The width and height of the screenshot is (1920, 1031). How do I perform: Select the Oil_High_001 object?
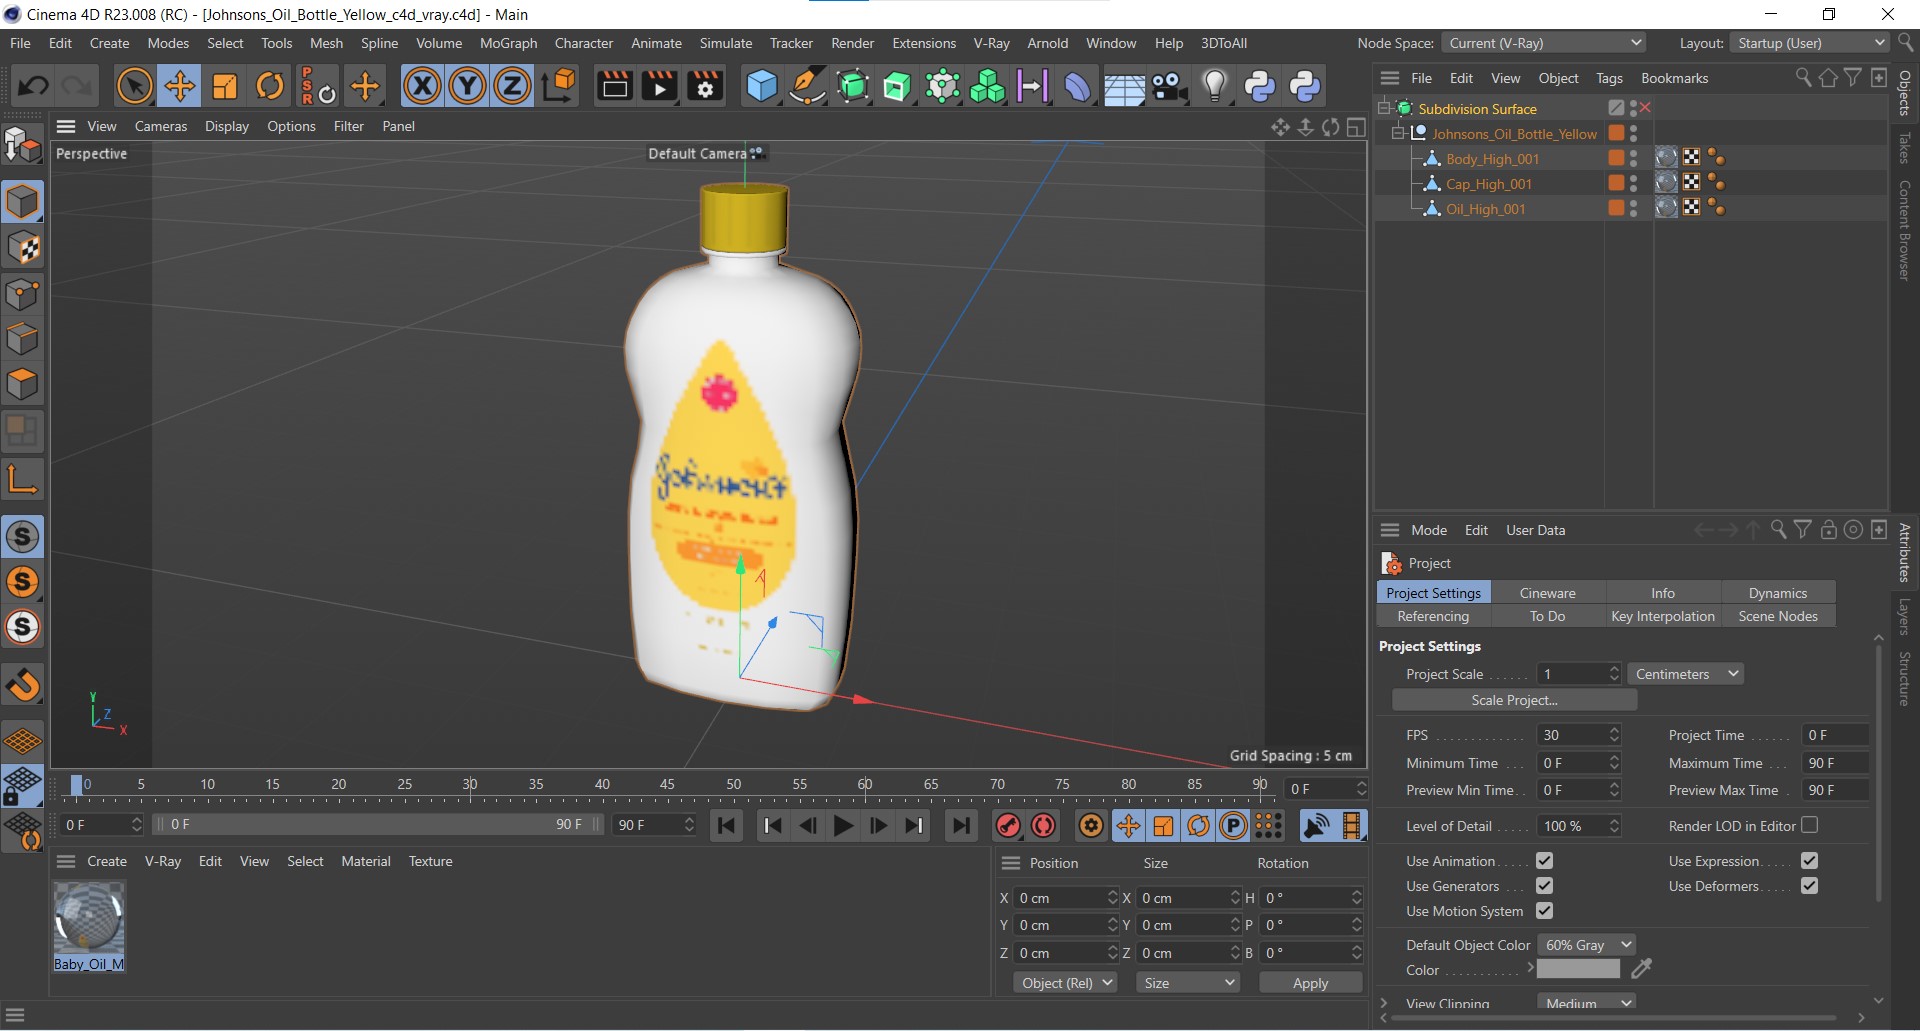click(x=1485, y=209)
